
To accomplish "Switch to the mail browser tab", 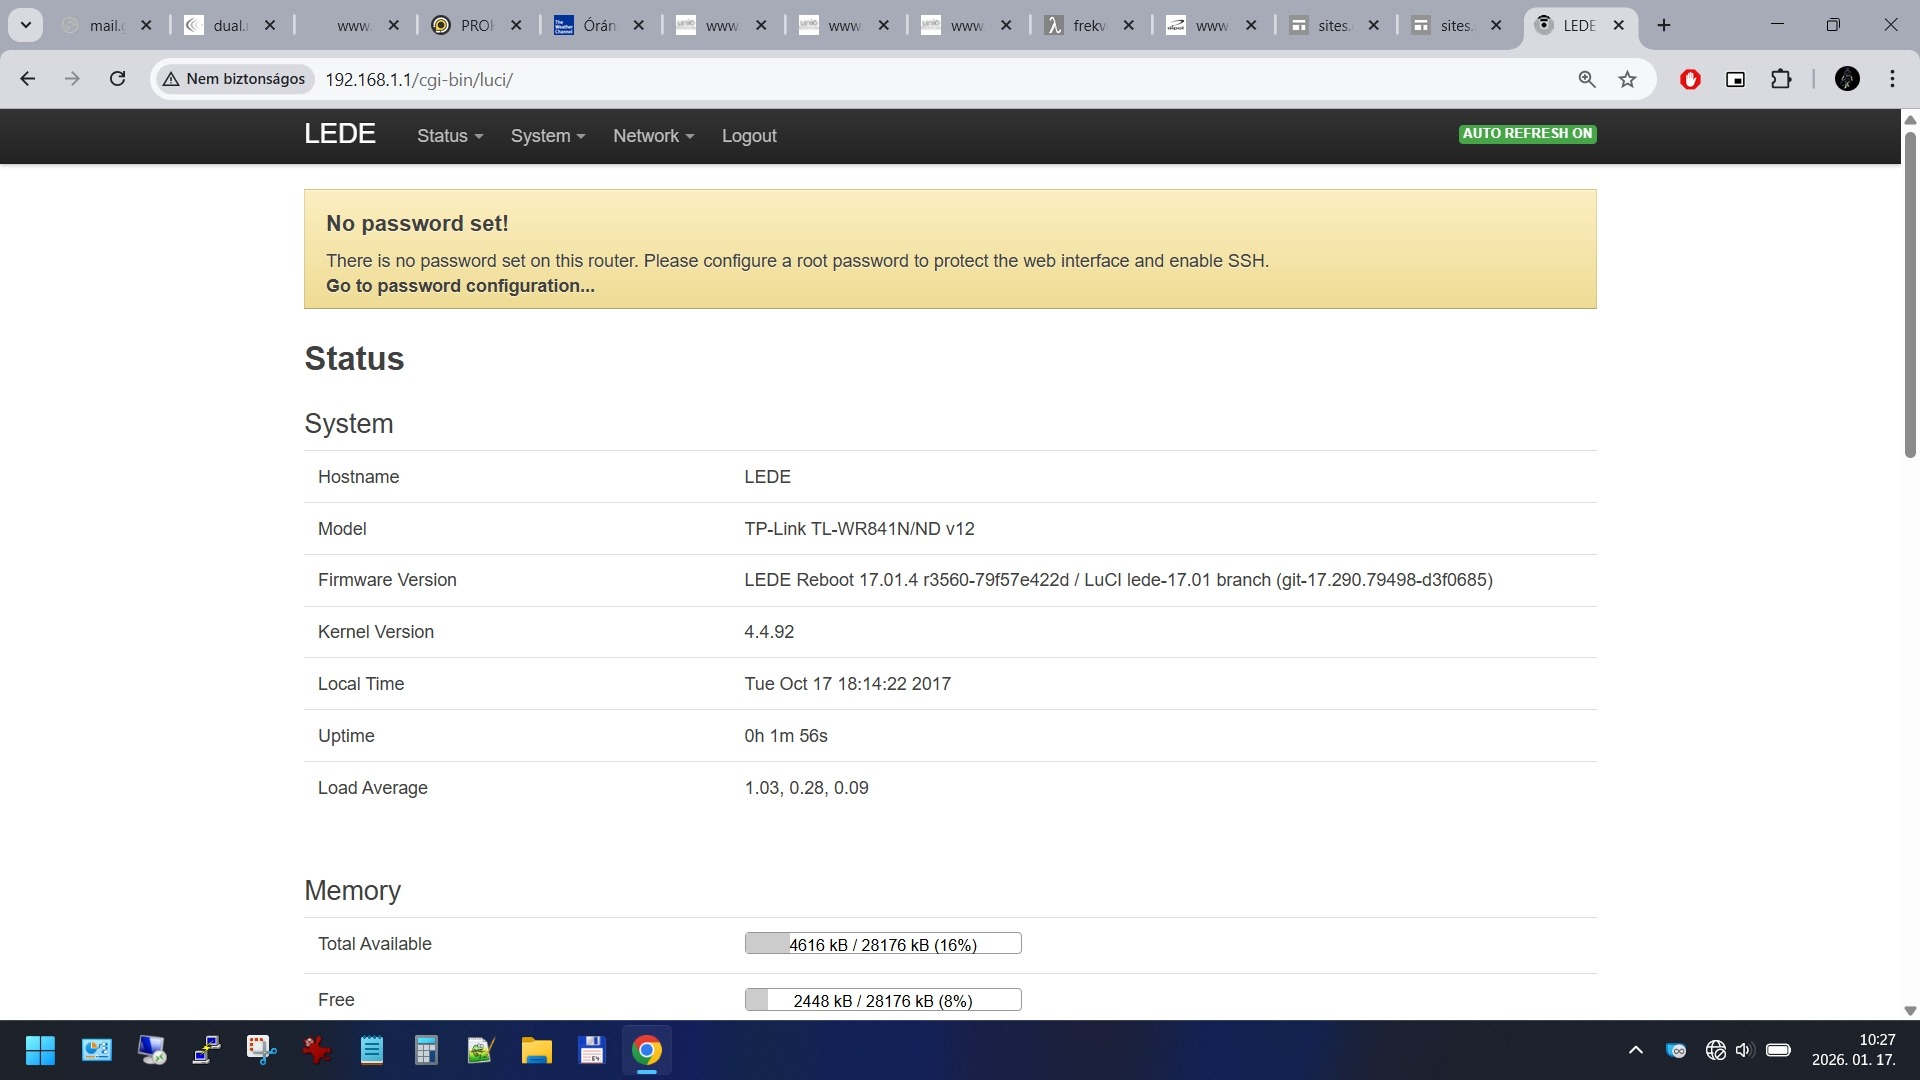I will click(x=103, y=25).
